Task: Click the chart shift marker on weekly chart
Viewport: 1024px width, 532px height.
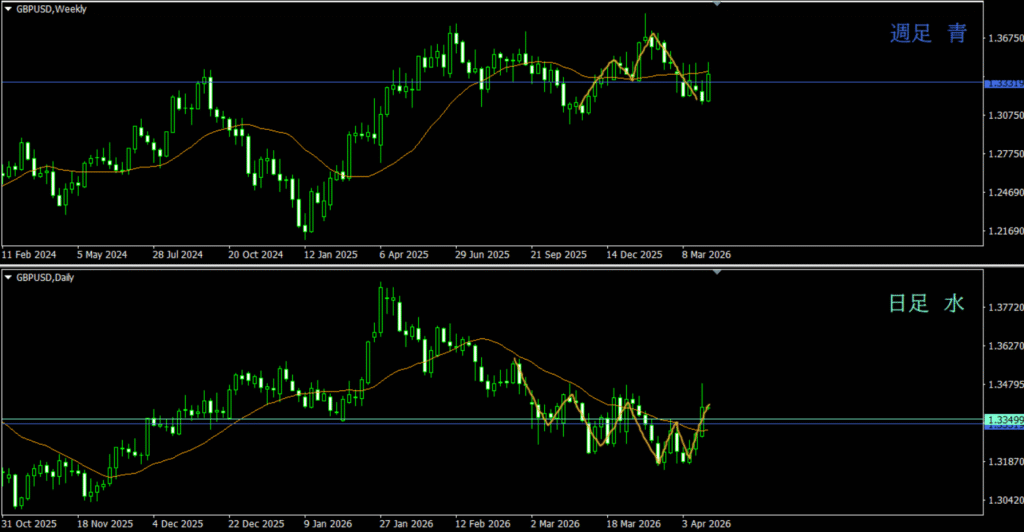Action: click(716, 4)
